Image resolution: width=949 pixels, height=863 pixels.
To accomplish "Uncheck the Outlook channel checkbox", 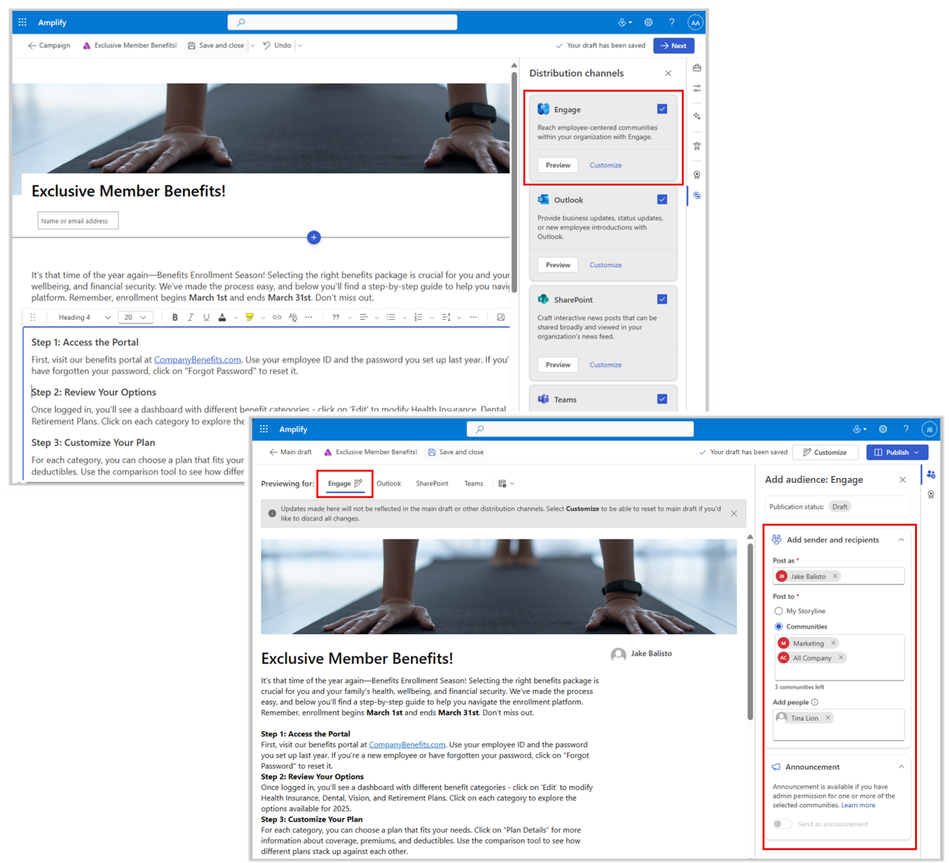I will pyautogui.click(x=662, y=199).
